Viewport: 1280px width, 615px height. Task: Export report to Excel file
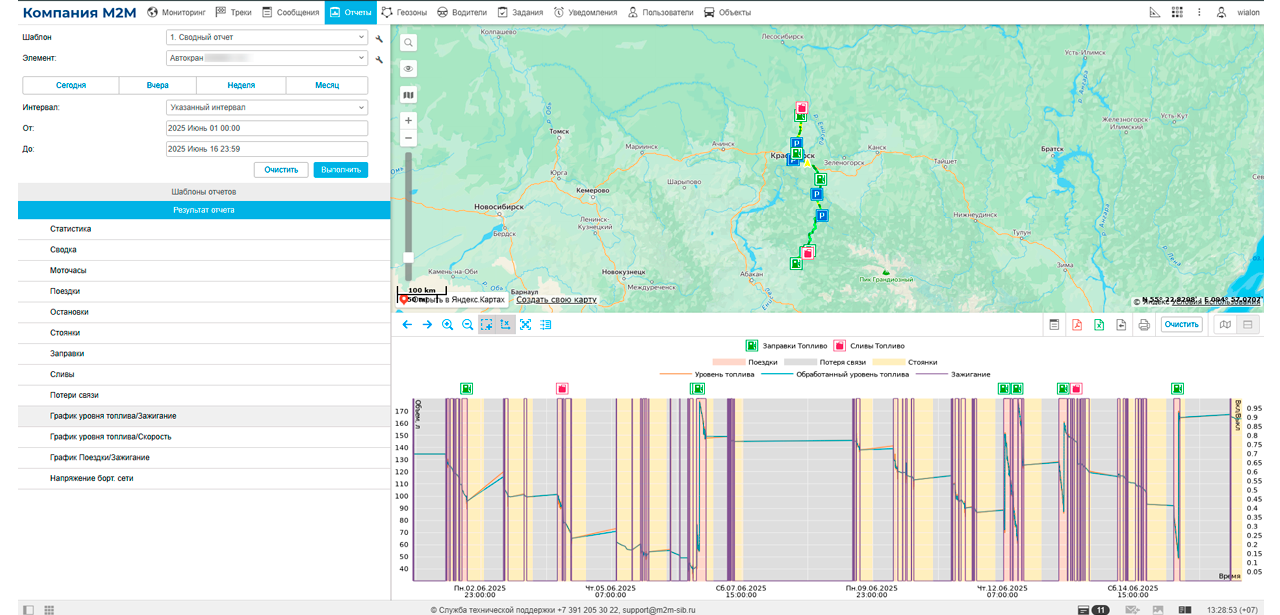click(x=1099, y=325)
